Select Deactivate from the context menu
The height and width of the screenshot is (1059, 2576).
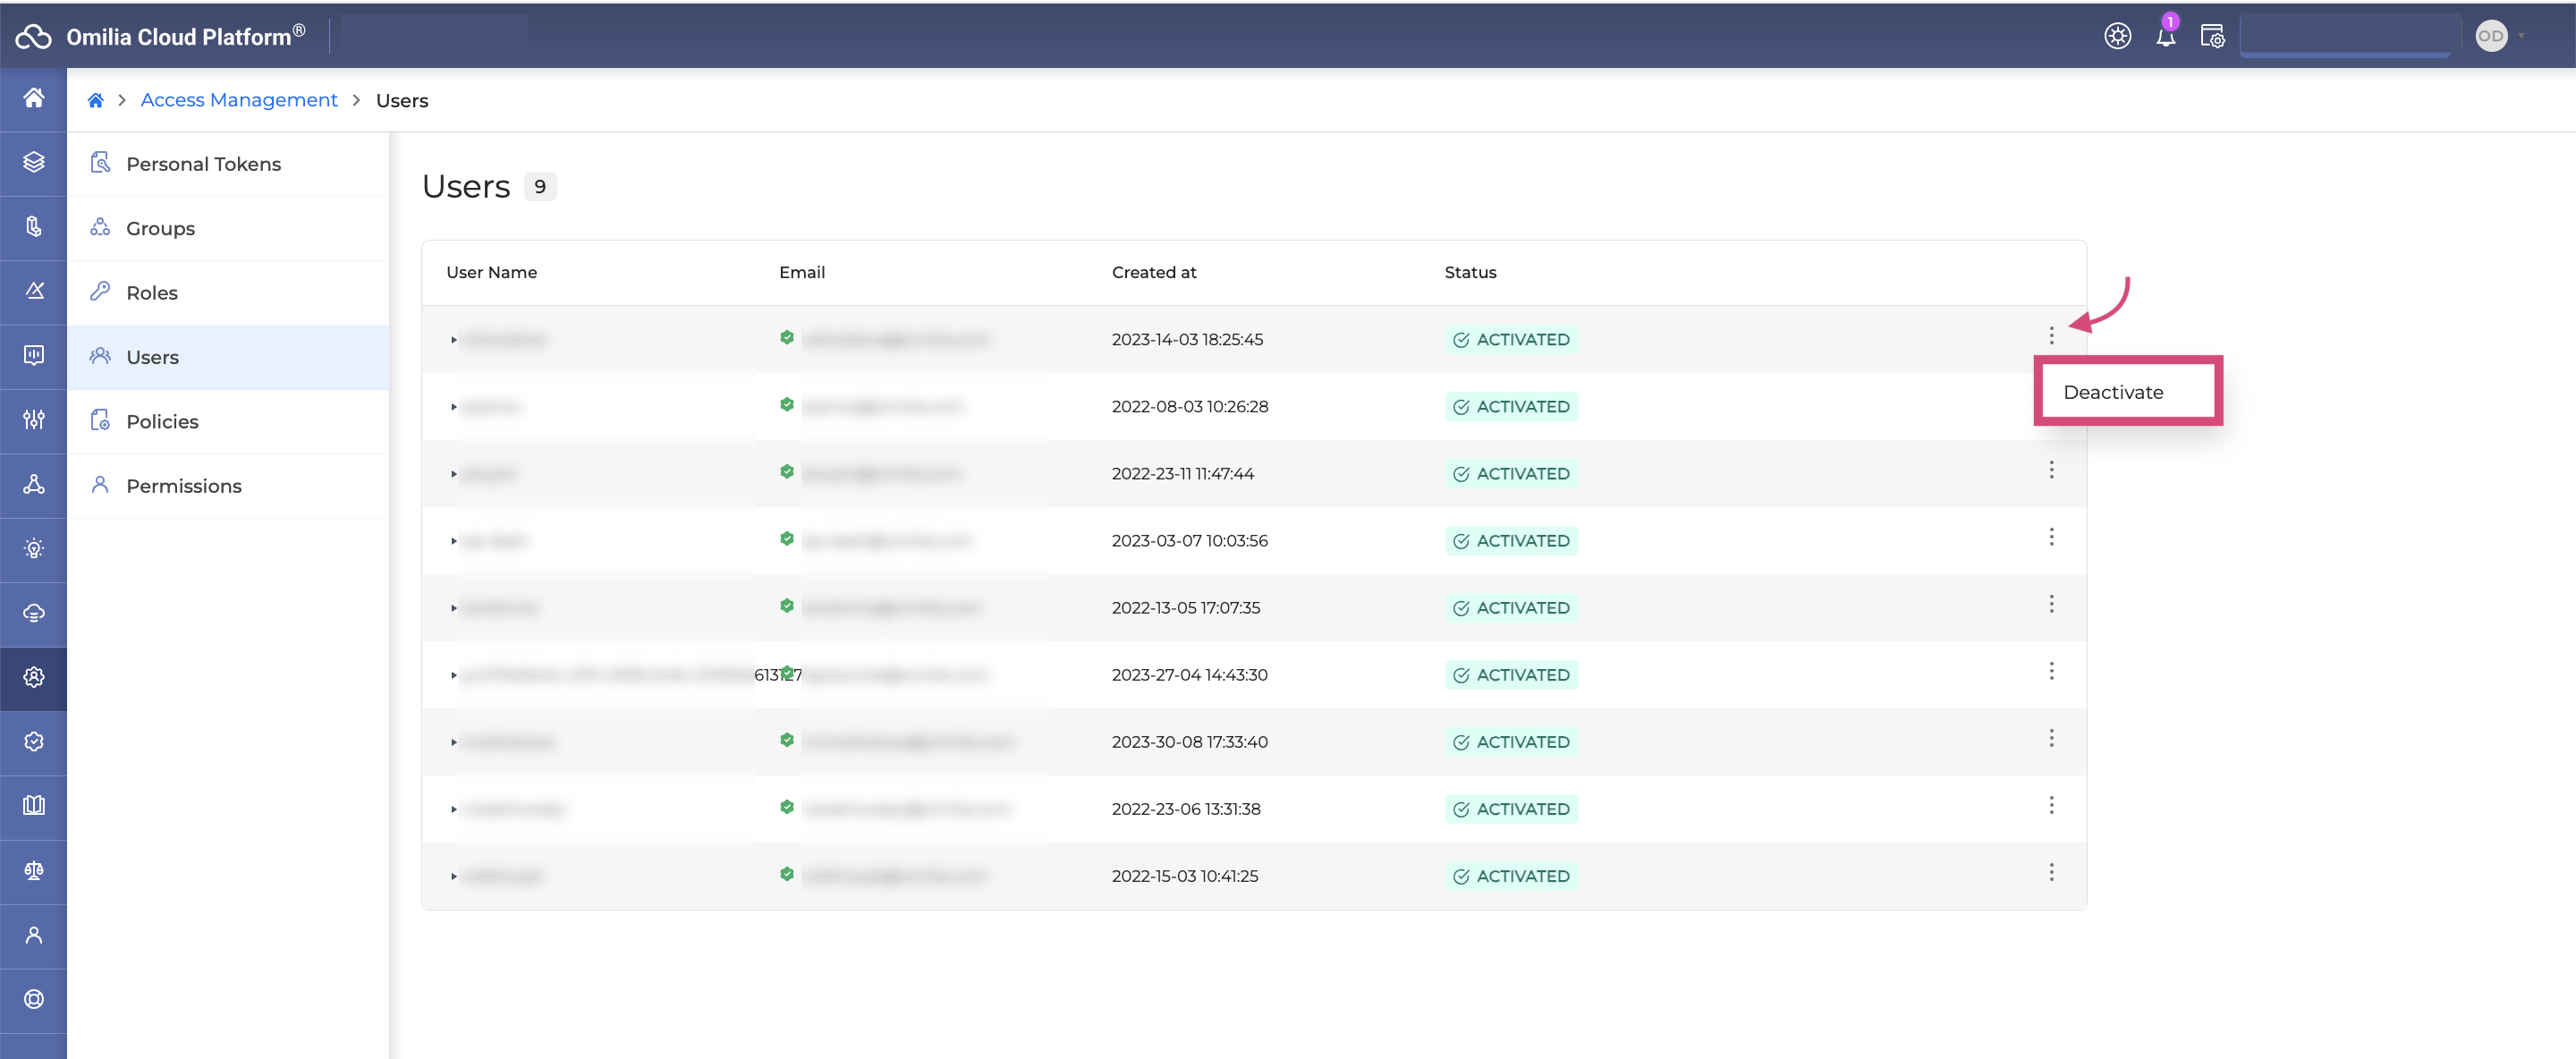pos(2113,392)
